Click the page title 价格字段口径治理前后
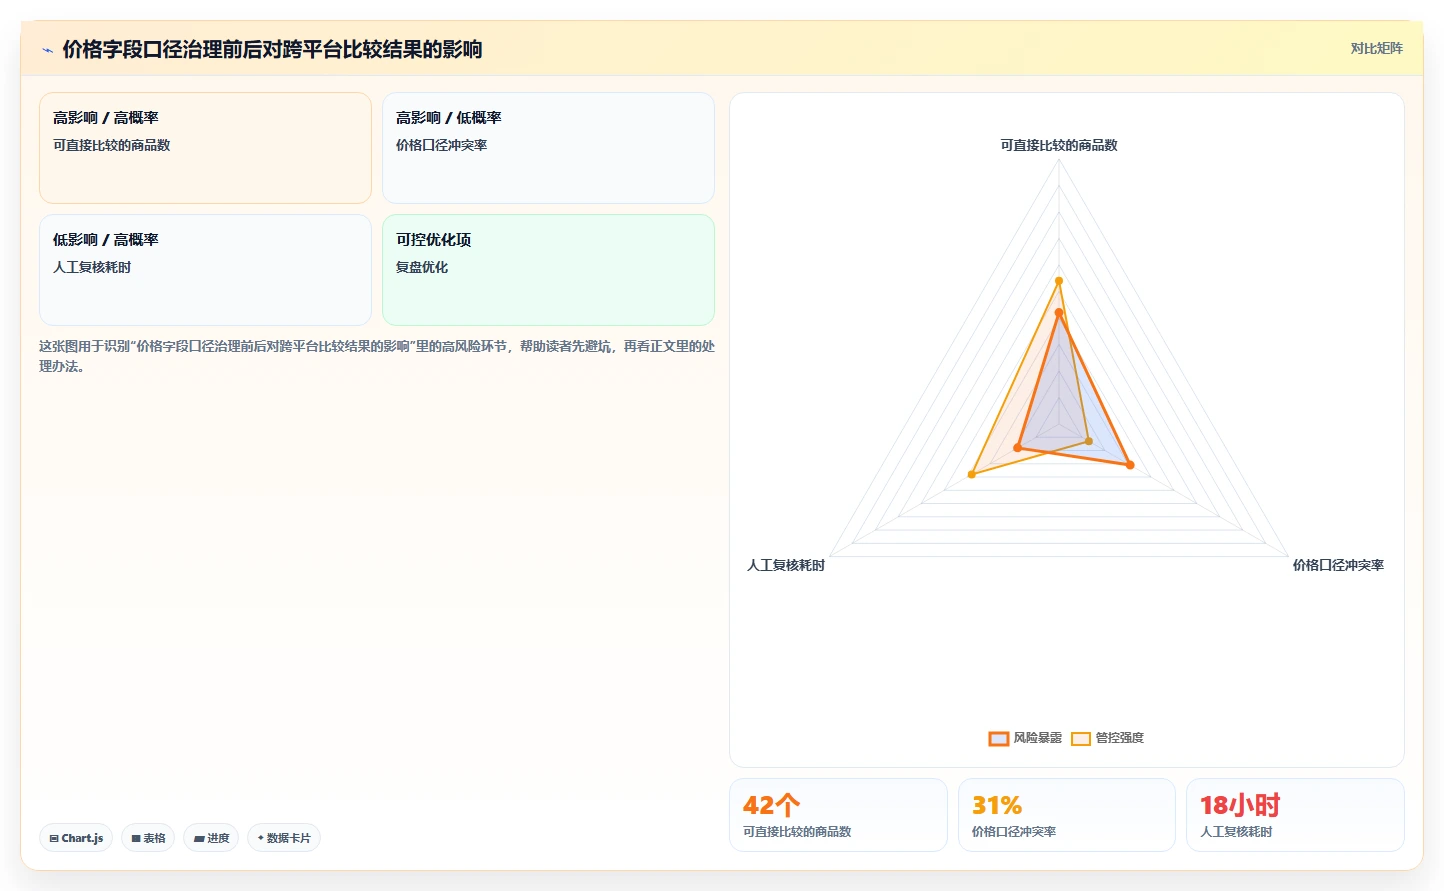The width and height of the screenshot is (1444, 891). [x=272, y=49]
